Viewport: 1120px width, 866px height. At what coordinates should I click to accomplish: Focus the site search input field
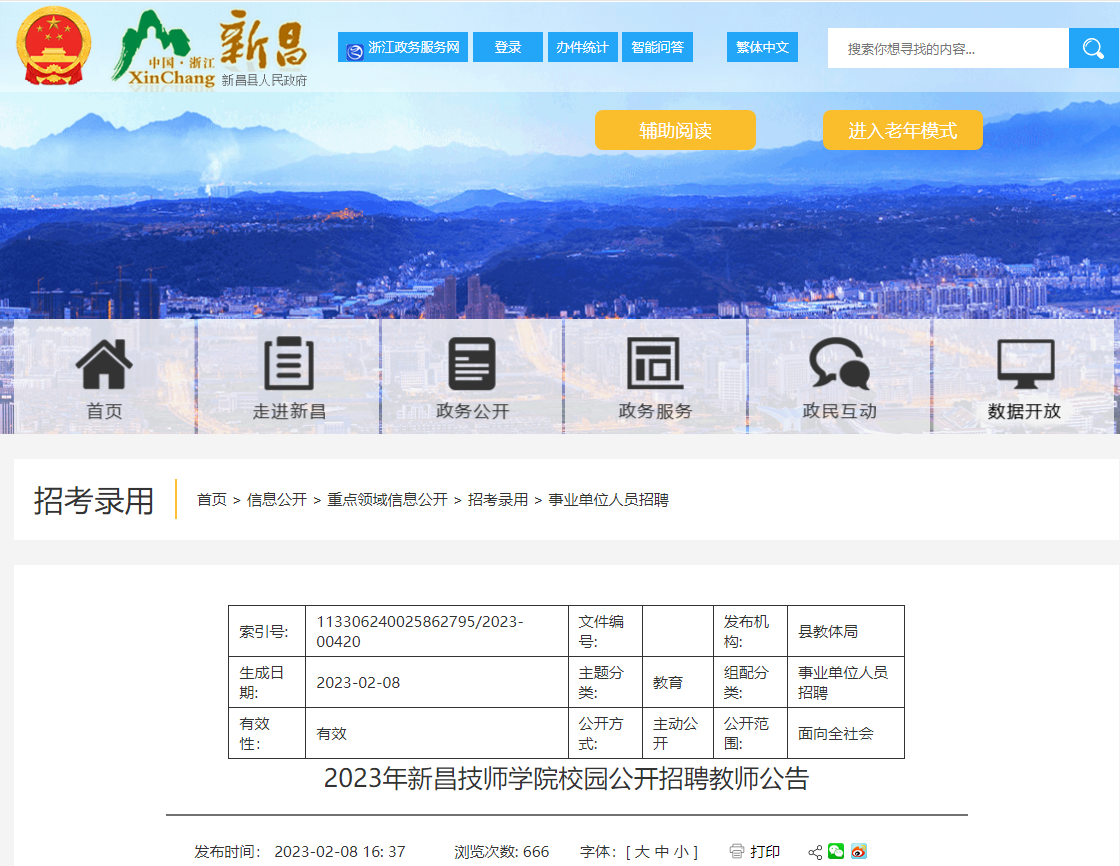coord(948,49)
